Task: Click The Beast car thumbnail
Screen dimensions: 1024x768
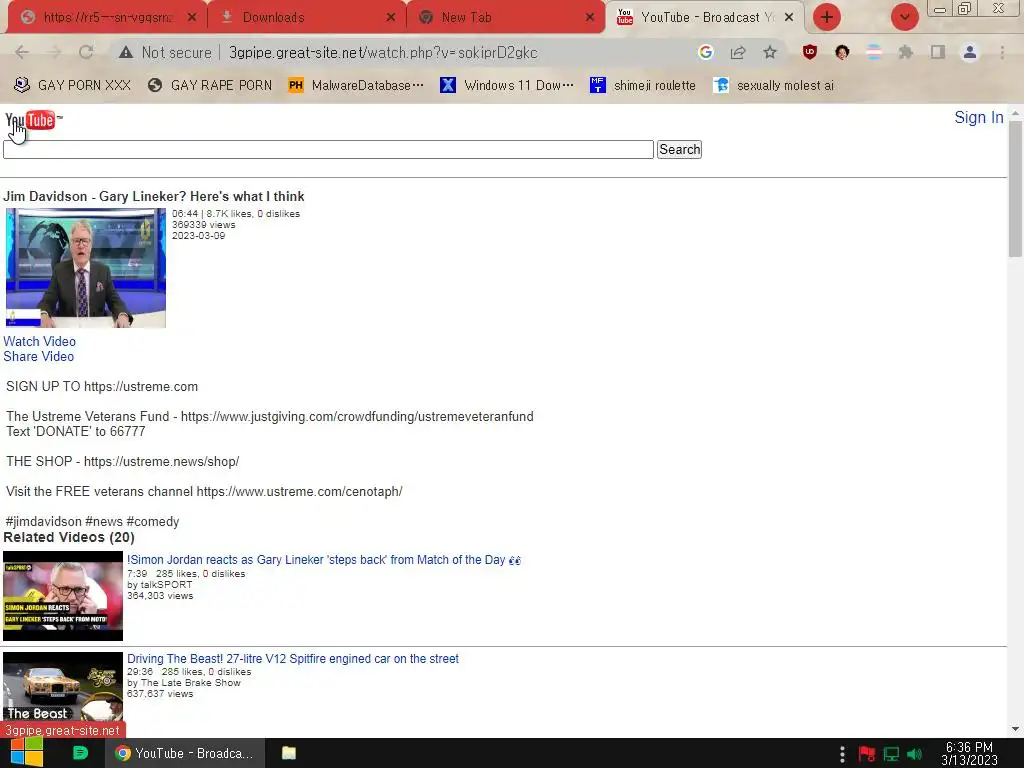Action: (63, 687)
